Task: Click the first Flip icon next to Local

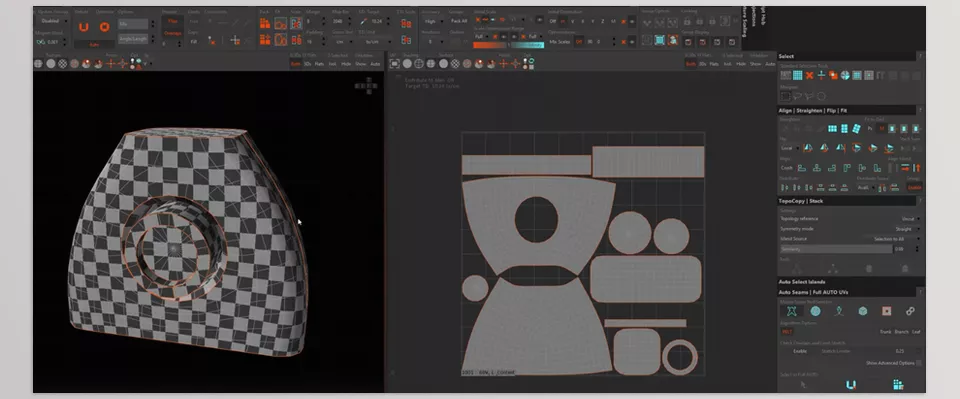Action: pyautogui.click(x=808, y=148)
